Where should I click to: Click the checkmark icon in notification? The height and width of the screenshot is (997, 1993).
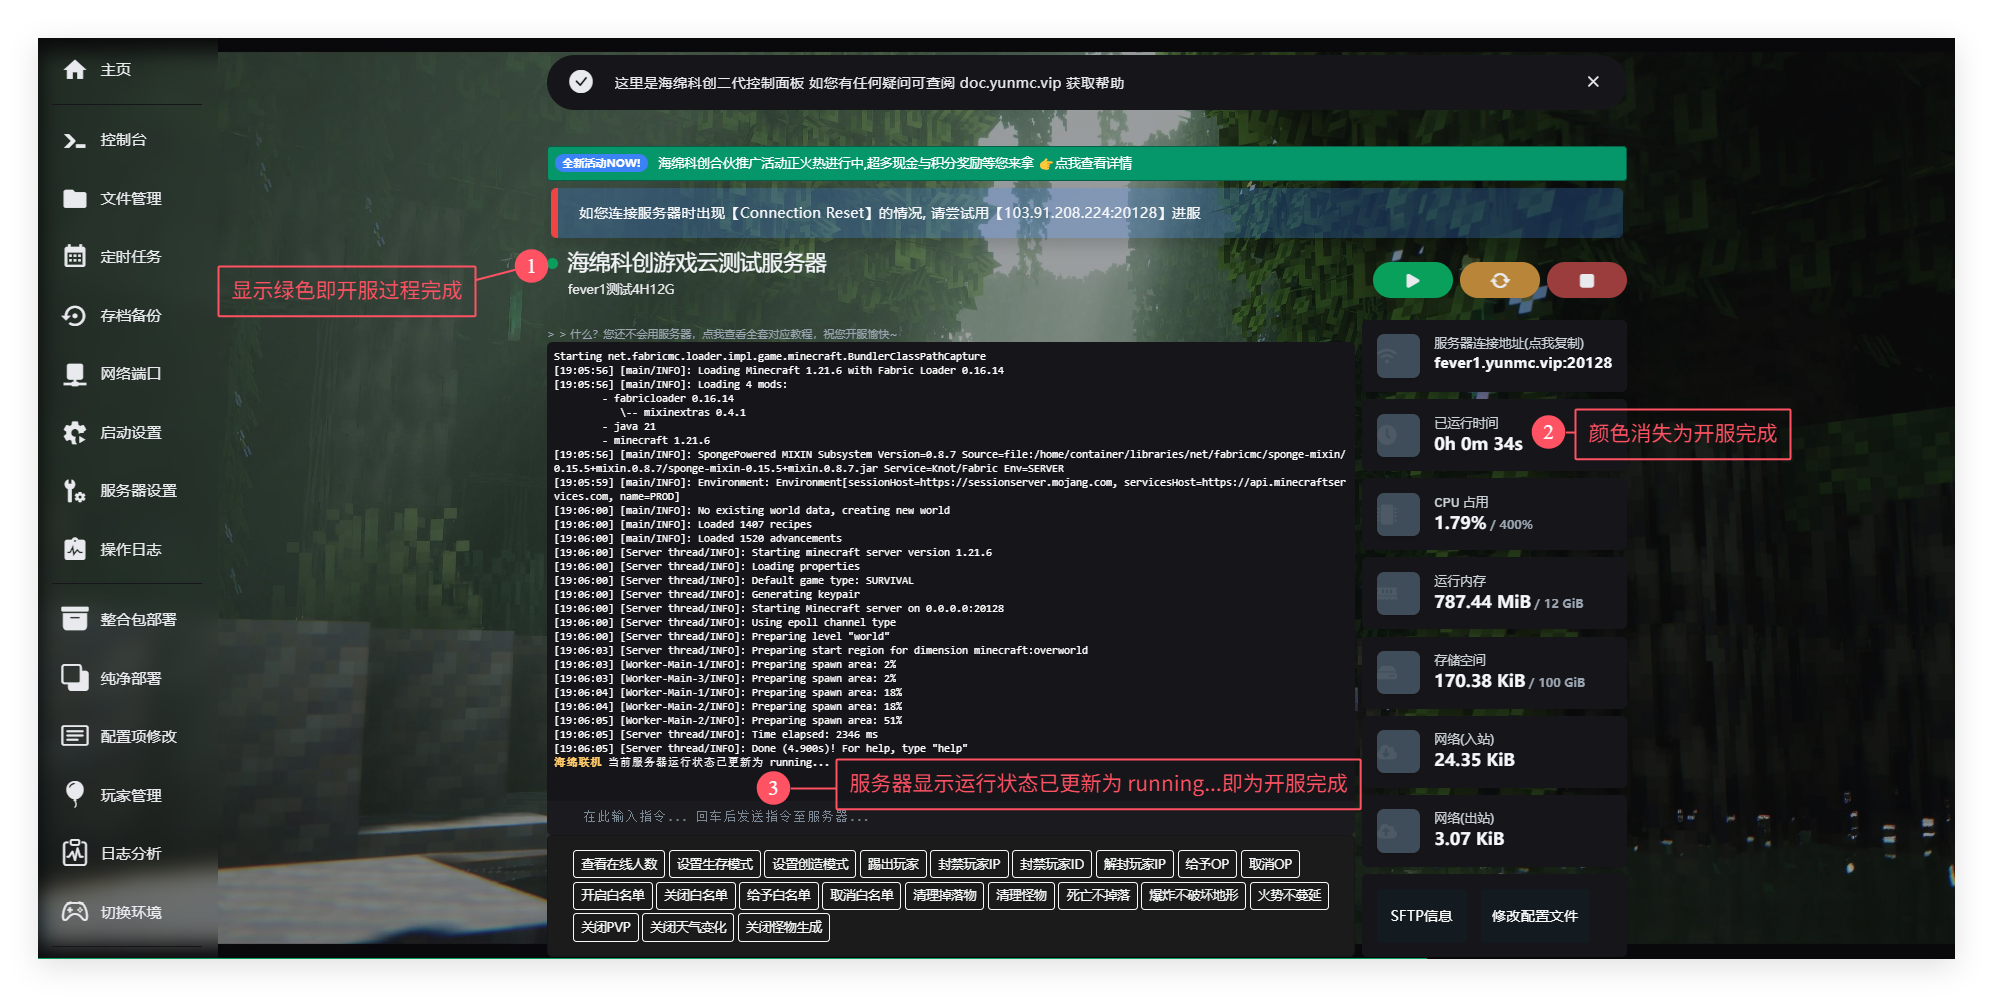click(581, 82)
